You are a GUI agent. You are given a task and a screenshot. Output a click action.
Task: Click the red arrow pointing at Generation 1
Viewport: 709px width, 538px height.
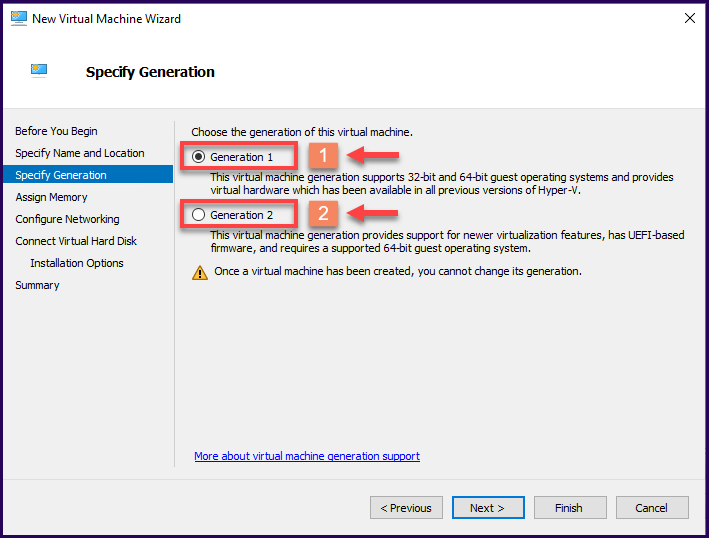pyautogui.click(x=370, y=156)
